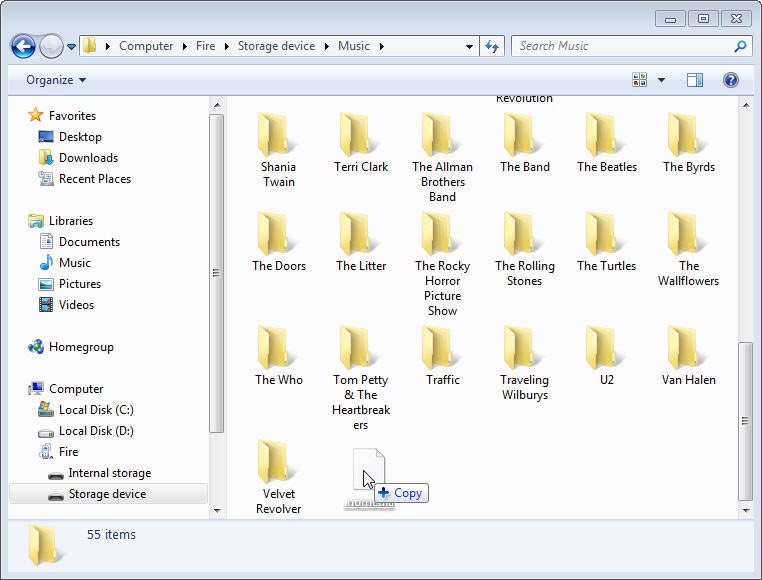The image size is (762, 580).
Task: Select the Velvet Revolver folder
Action: (x=278, y=477)
